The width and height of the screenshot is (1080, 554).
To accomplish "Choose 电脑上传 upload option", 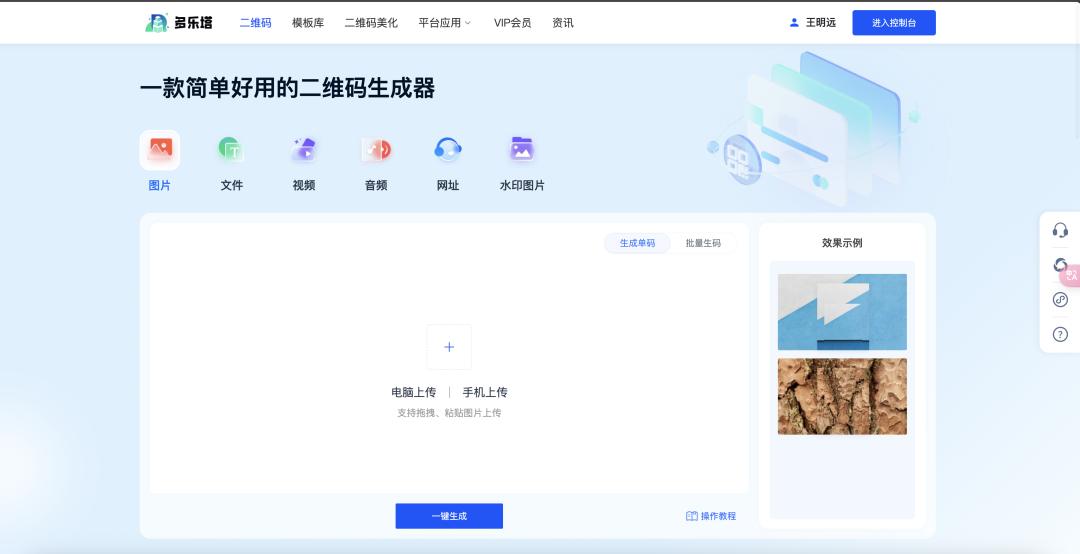I will pos(413,392).
